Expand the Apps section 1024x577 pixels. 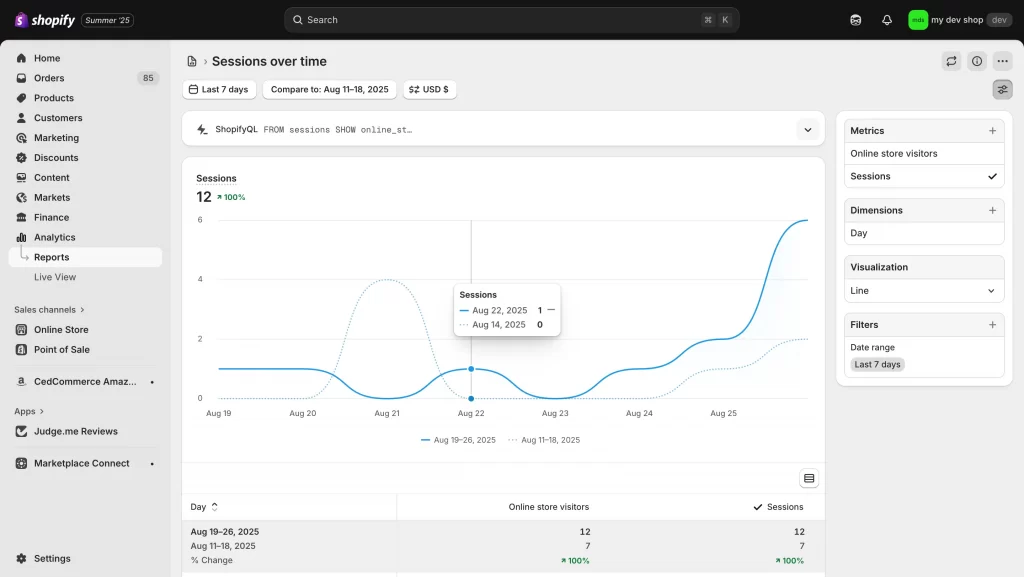tap(29, 411)
